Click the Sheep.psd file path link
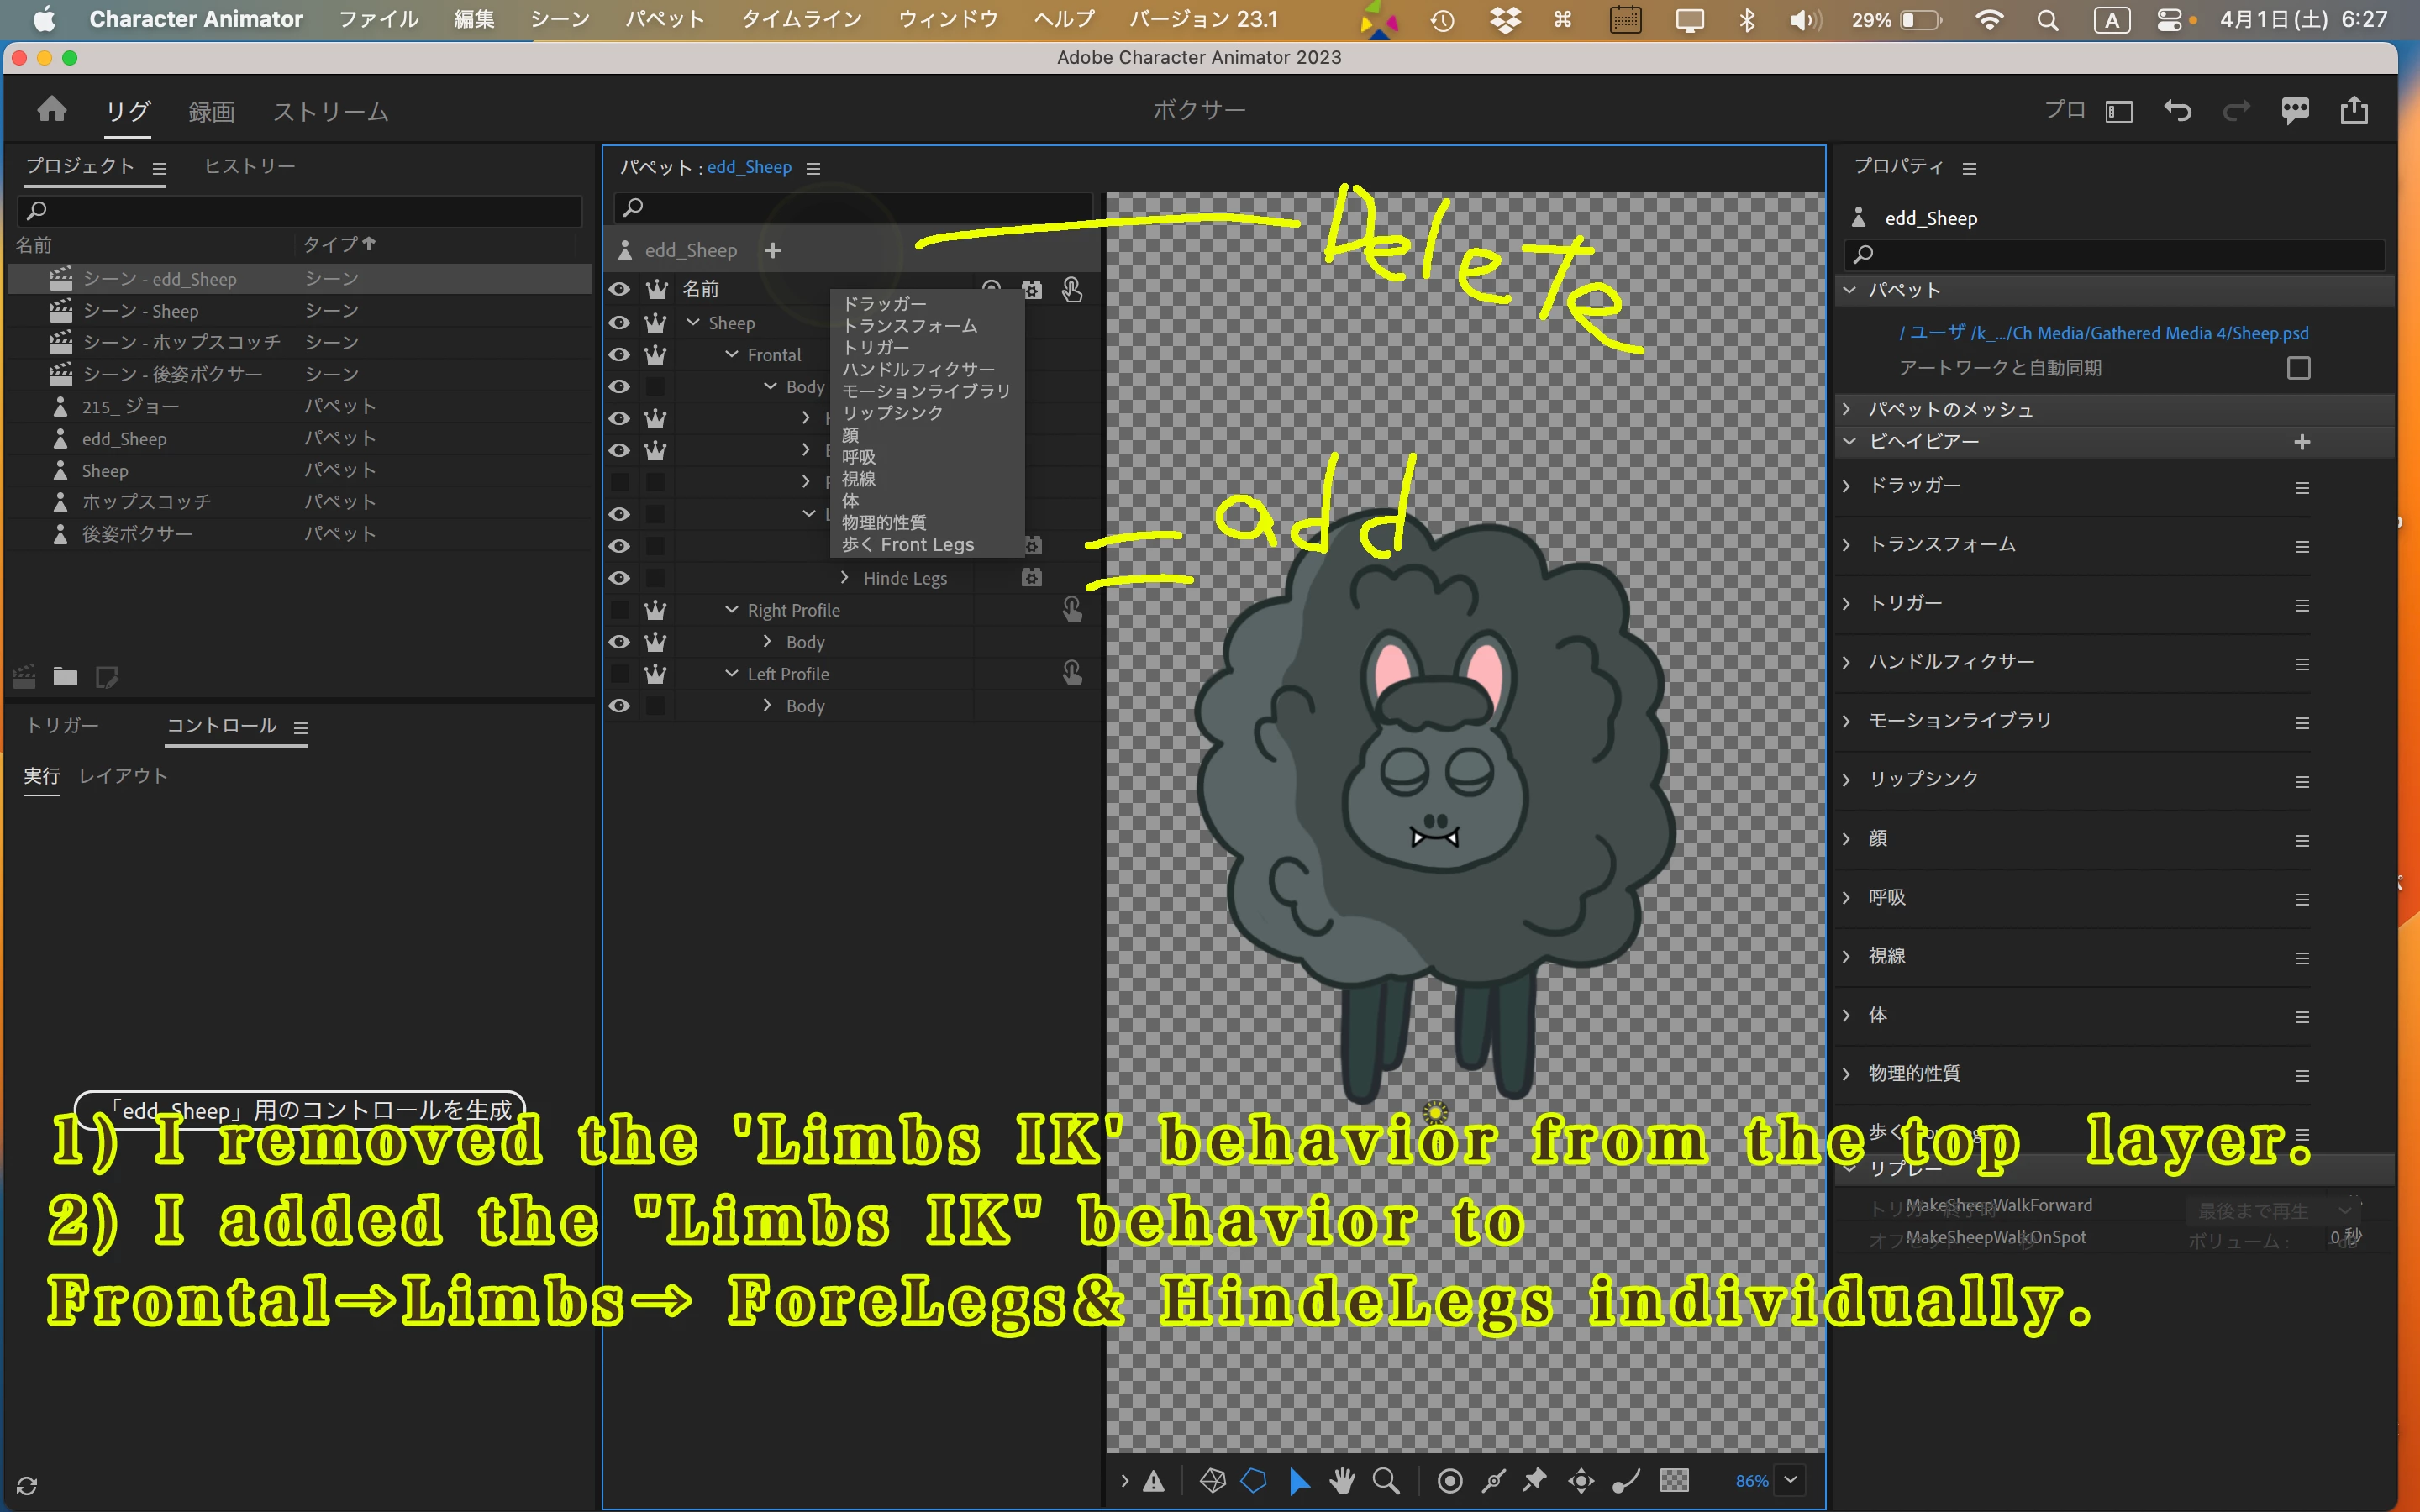The width and height of the screenshot is (2420, 1512). [2103, 333]
